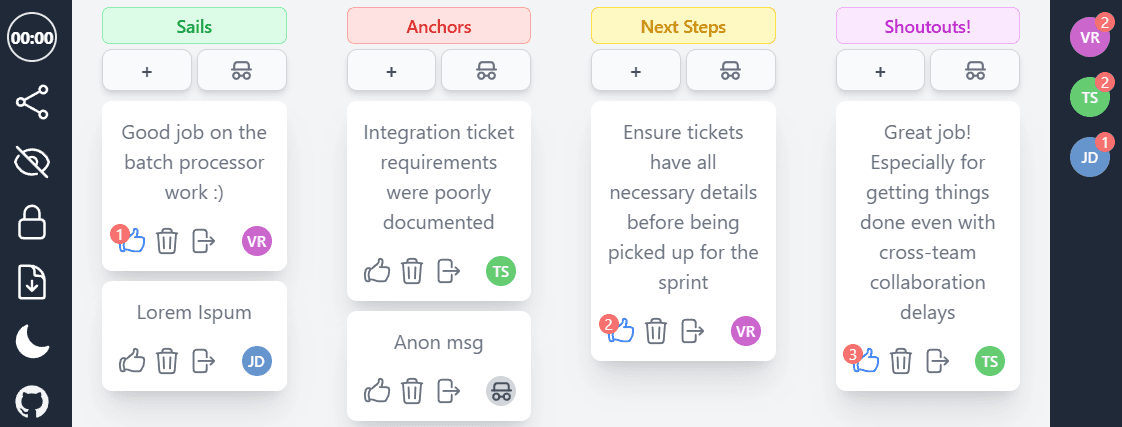Viewport: 1122px width, 427px height.
Task: Open the GitHub link icon
Action: pyautogui.click(x=32, y=402)
